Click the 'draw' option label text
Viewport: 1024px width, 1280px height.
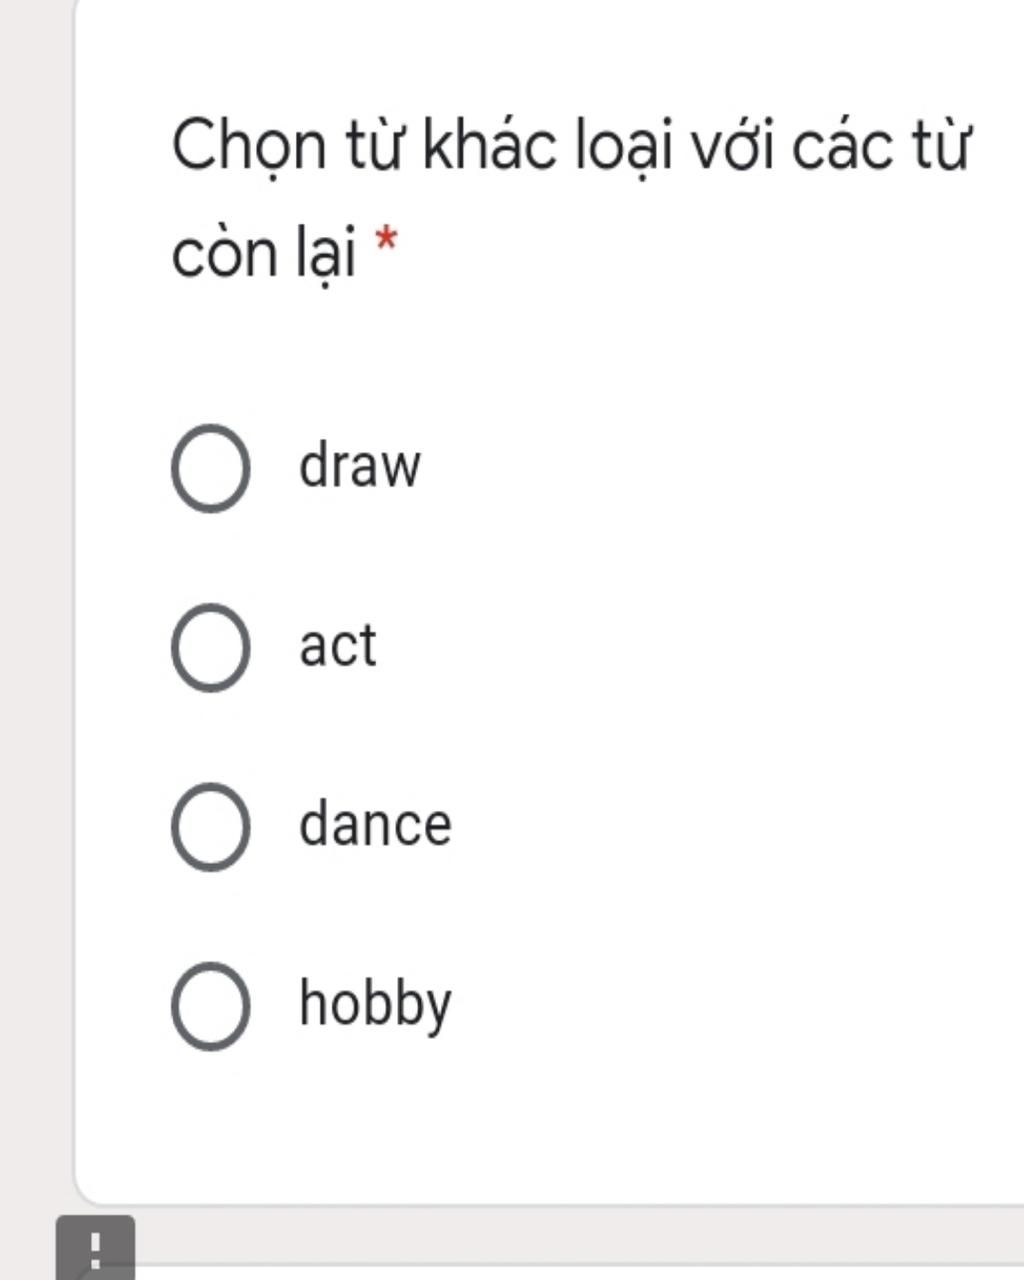[x=360, y=466]
